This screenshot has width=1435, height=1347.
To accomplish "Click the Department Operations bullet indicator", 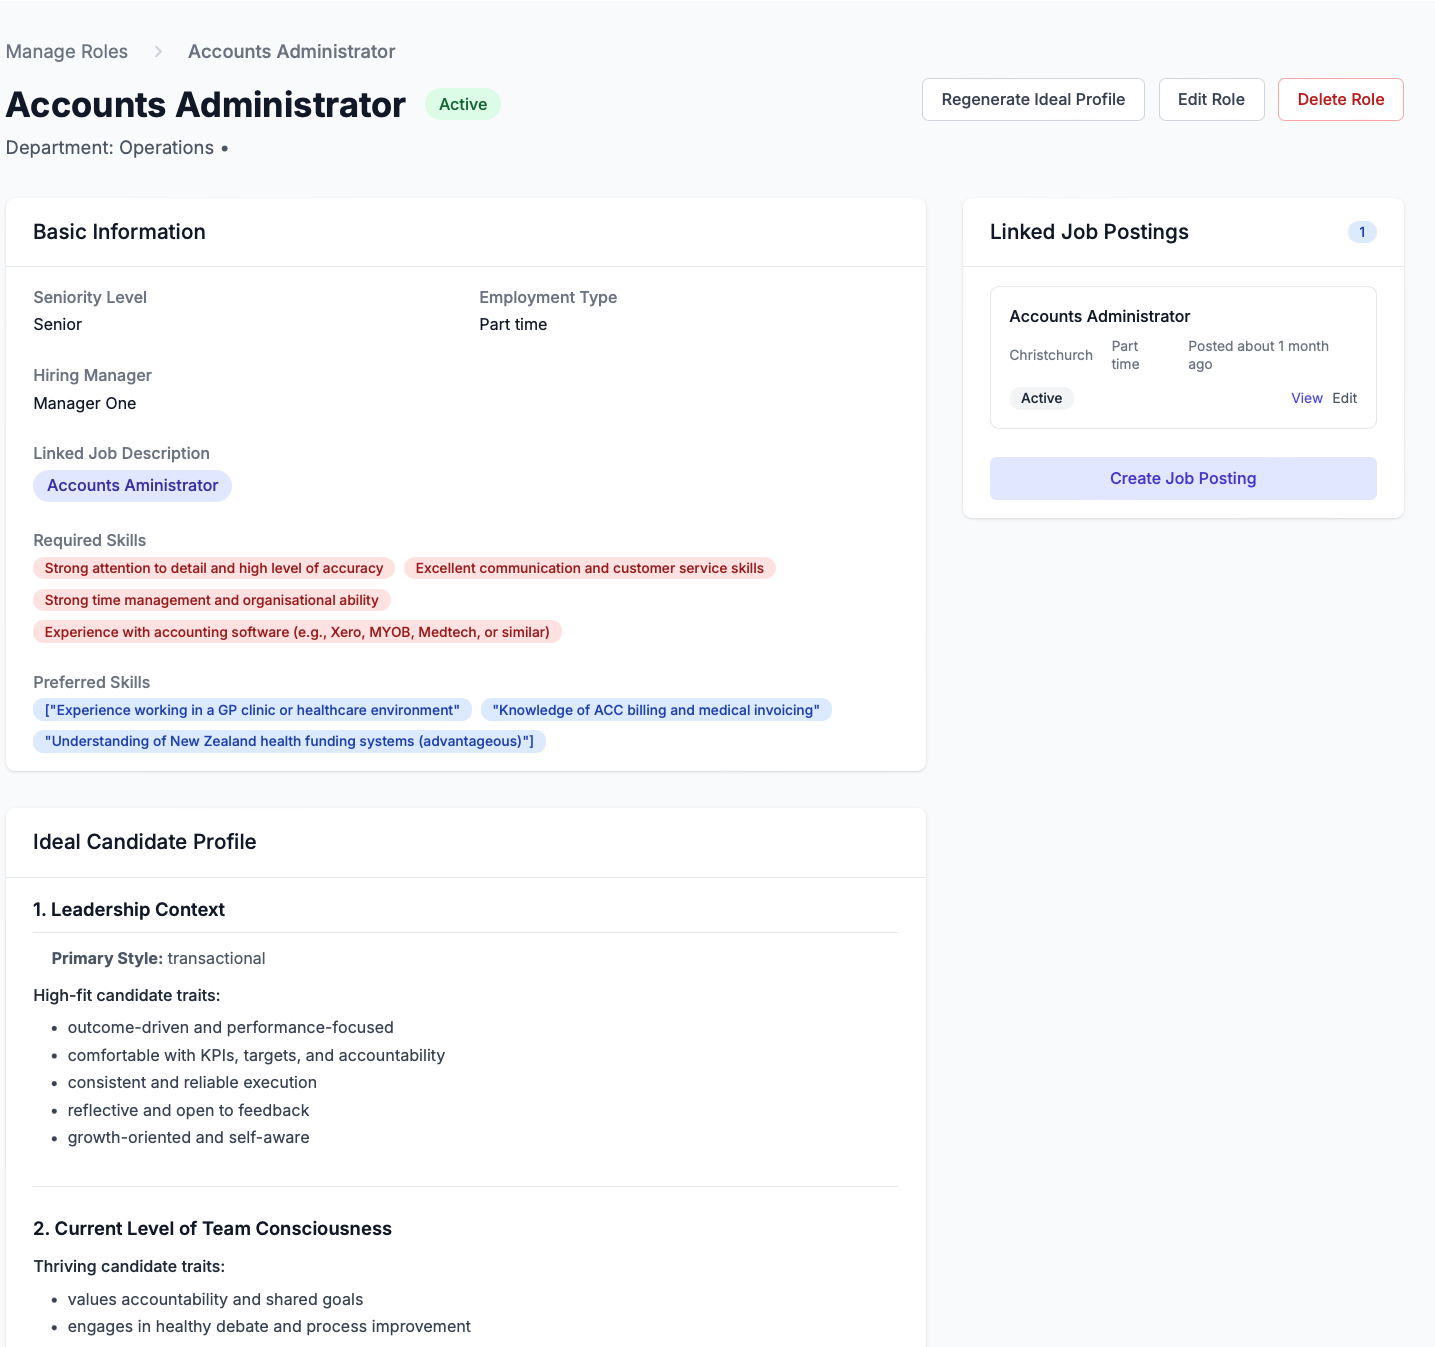I will pyautogui.click(x=224, y=147).
